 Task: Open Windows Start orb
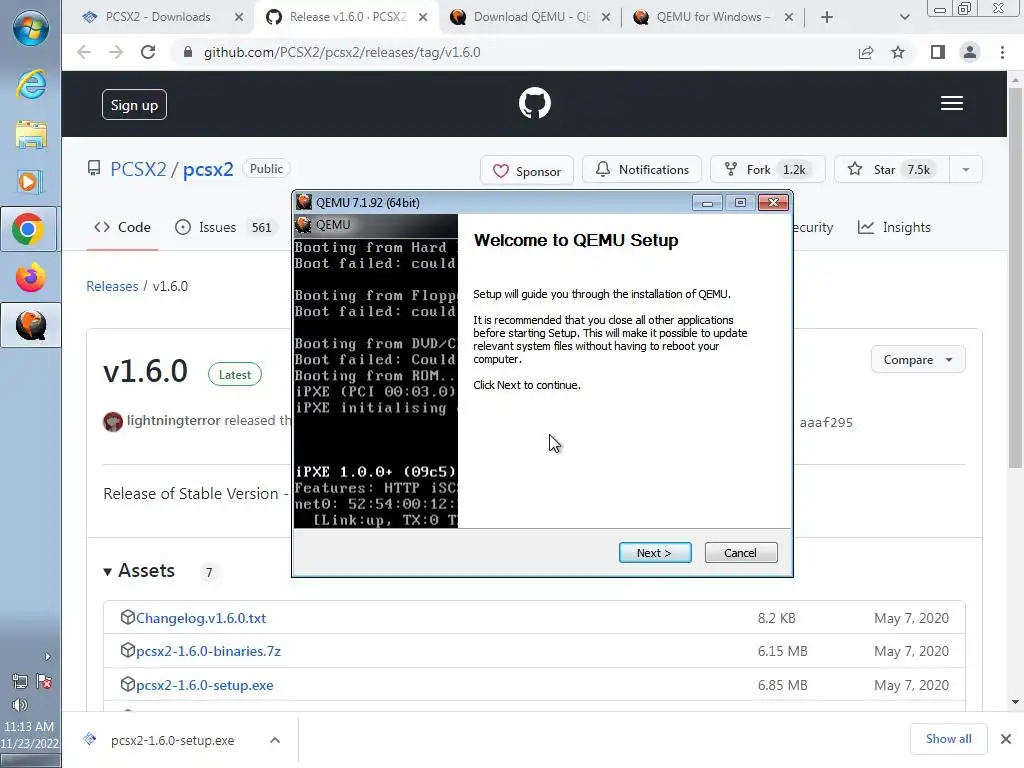(31, 29)
